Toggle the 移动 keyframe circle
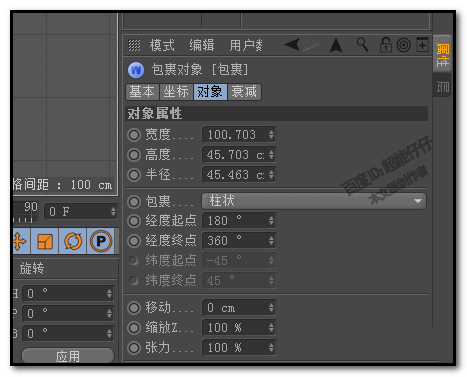 (134, 308)
